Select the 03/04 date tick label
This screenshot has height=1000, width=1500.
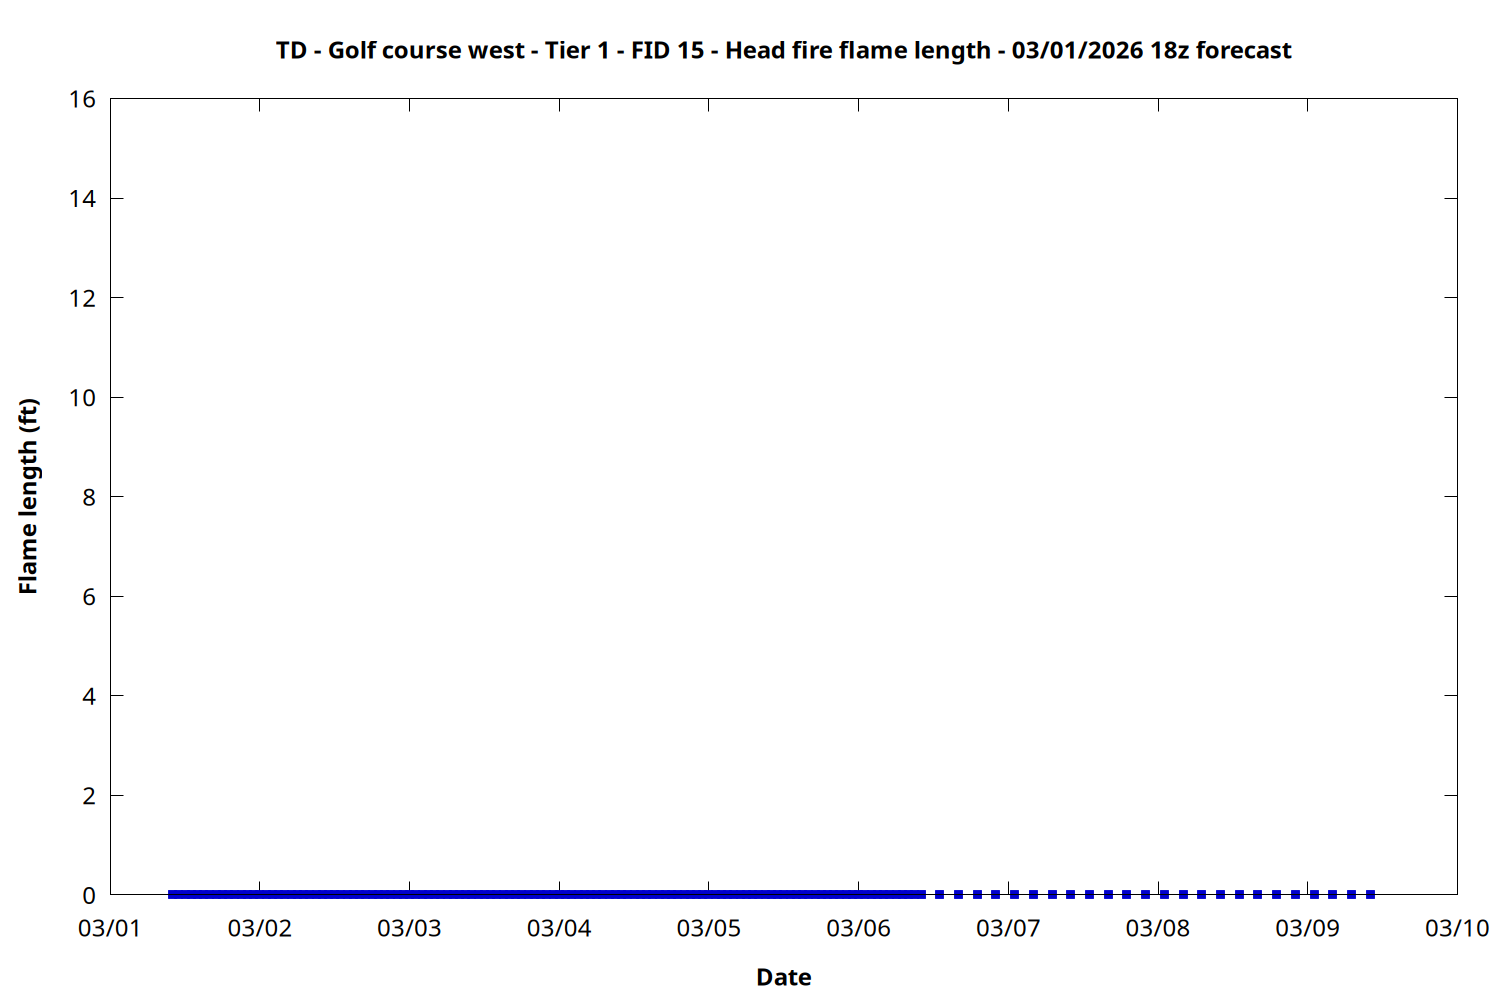[559, 928]
